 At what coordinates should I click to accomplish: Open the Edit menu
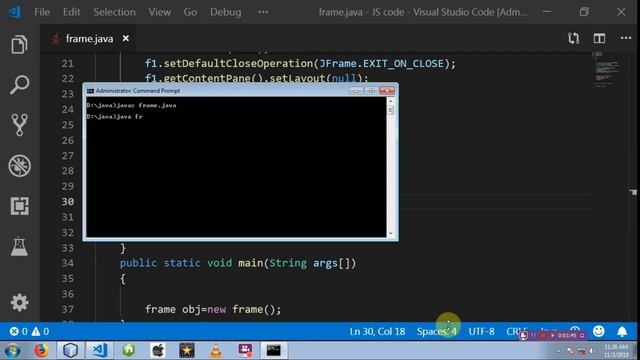point(71,12)
